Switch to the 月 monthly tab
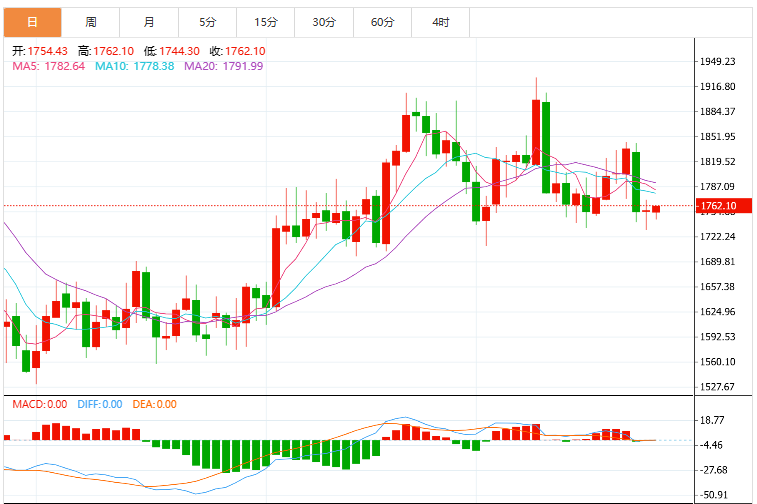The image size is (757, 504). coord(149,22)
